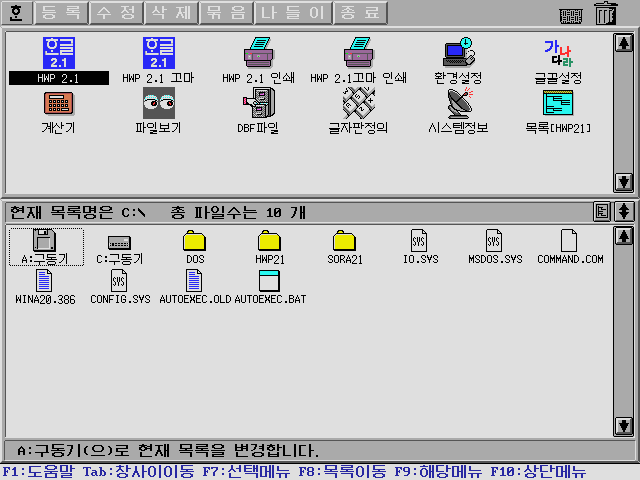The image size is (640, 480).
Task: Select the HWP 2.1 인쇄 printer icon
Action: coord(258,52)
